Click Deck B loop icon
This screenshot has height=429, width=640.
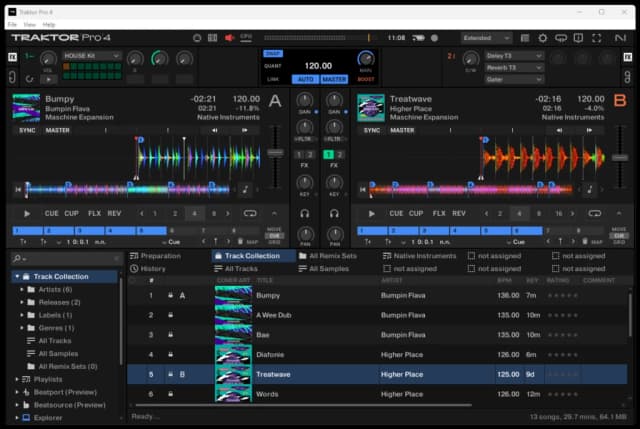595,213
